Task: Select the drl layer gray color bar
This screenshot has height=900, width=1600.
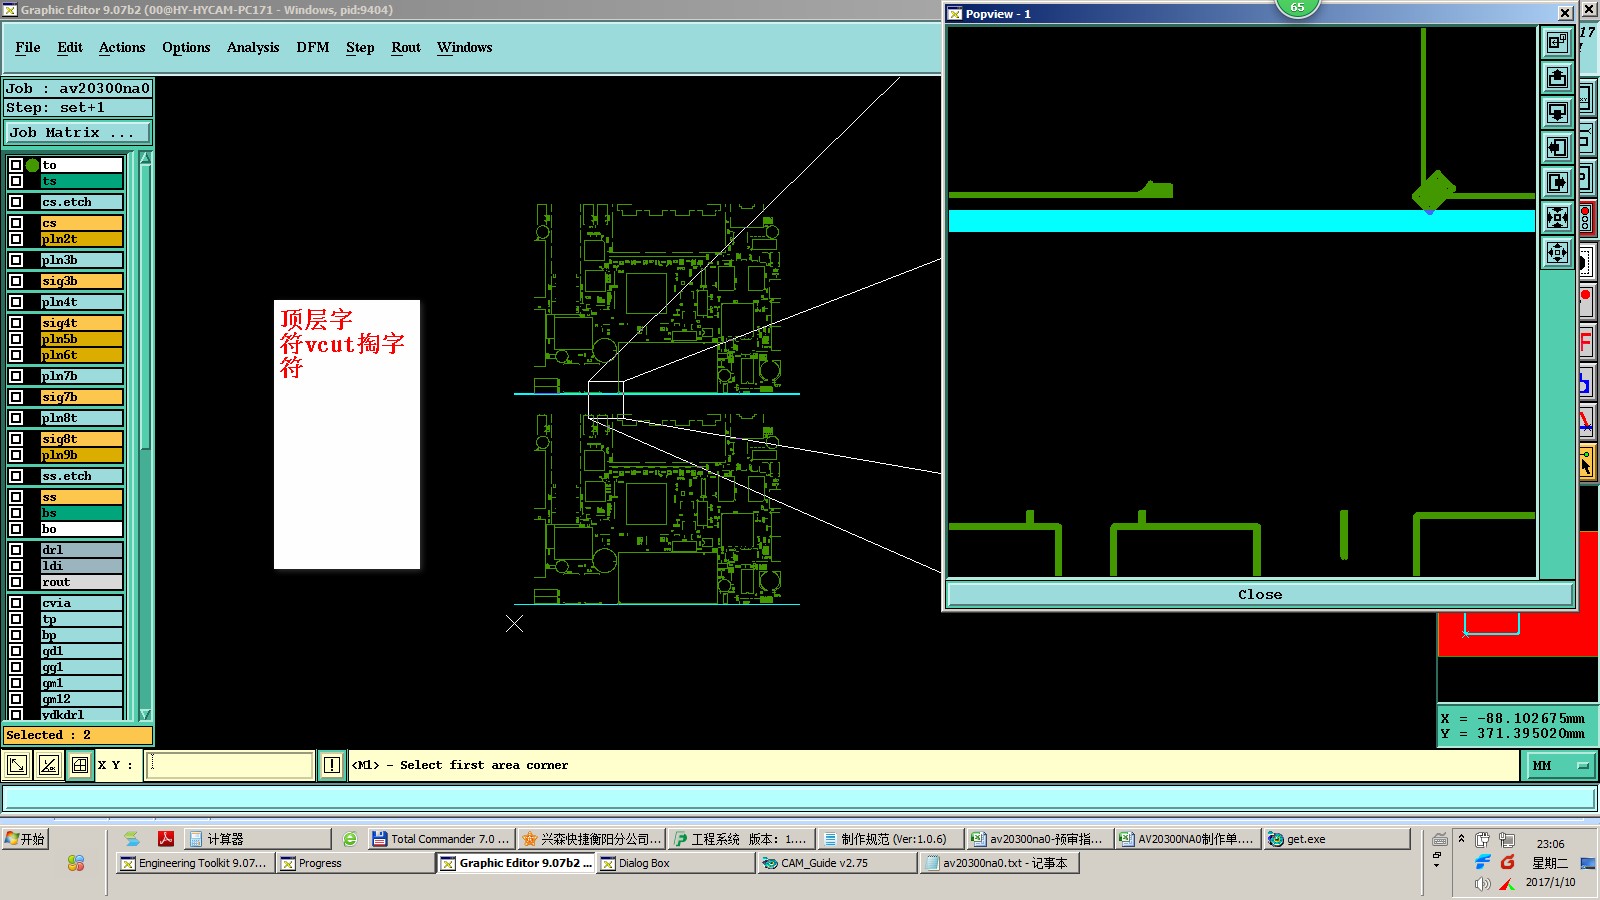Action: coord(81,550)
